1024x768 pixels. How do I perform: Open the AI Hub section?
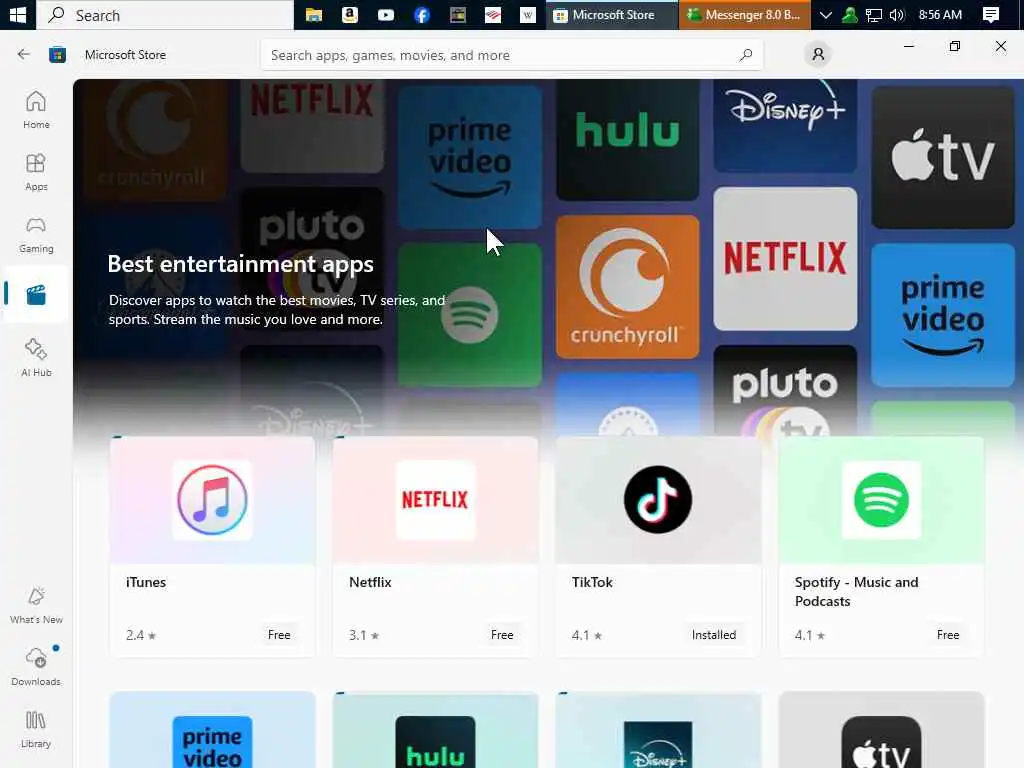coord(36,358)
